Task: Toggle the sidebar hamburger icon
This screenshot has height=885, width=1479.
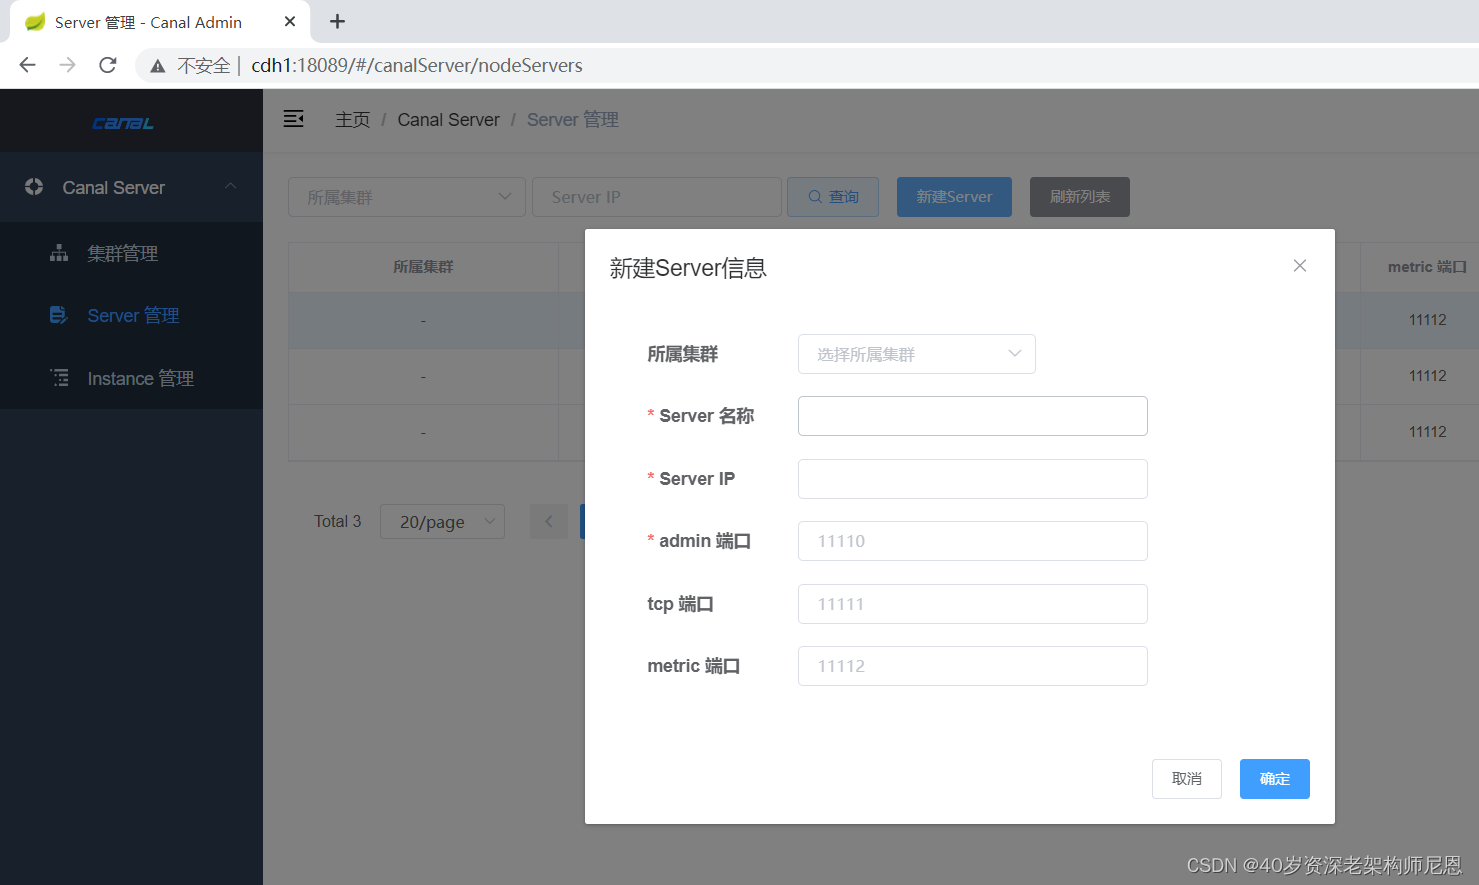Action: (x=293, y=119)
